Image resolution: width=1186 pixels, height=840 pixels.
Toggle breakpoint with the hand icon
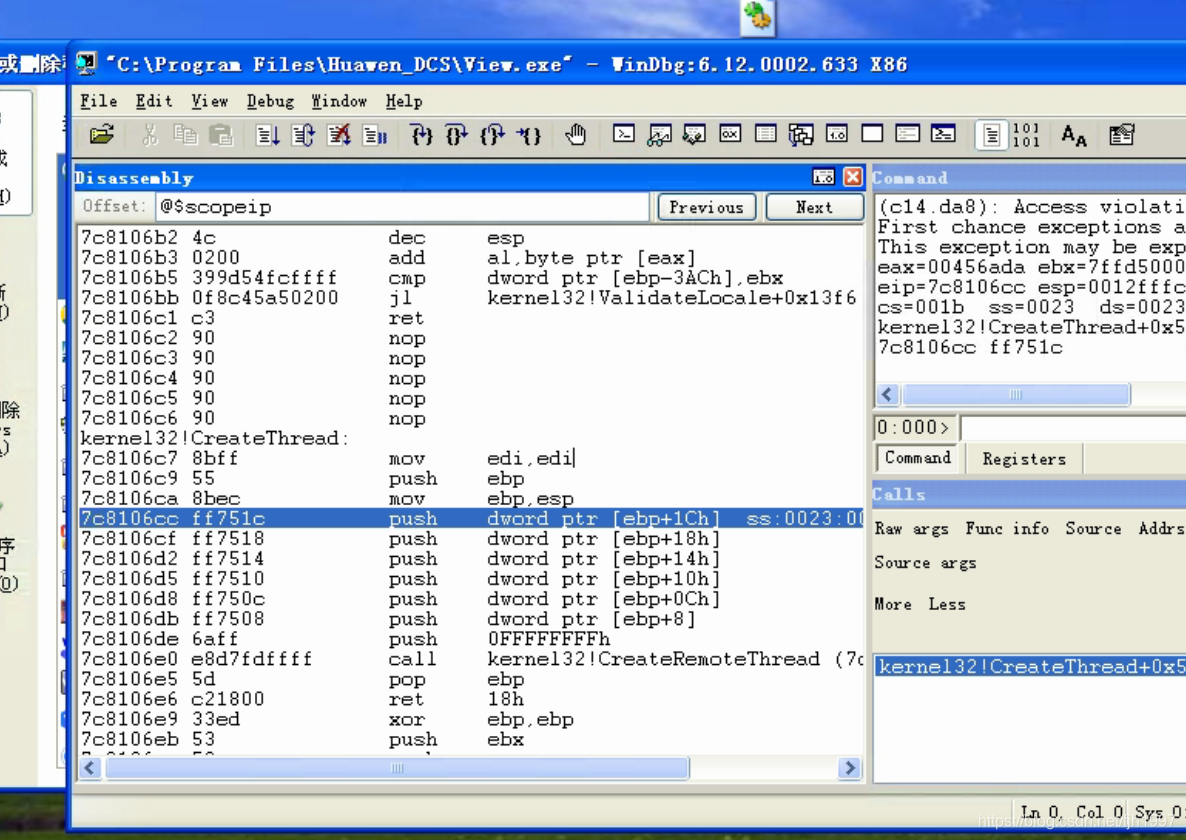[576, 135]
